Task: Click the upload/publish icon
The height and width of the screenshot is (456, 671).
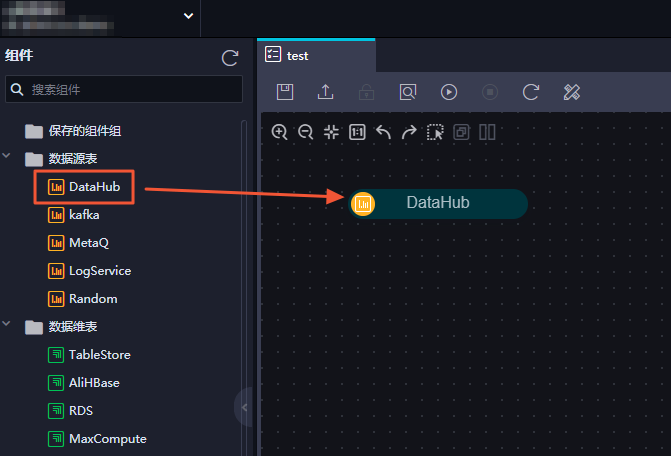Action: (x=325, y=92)
